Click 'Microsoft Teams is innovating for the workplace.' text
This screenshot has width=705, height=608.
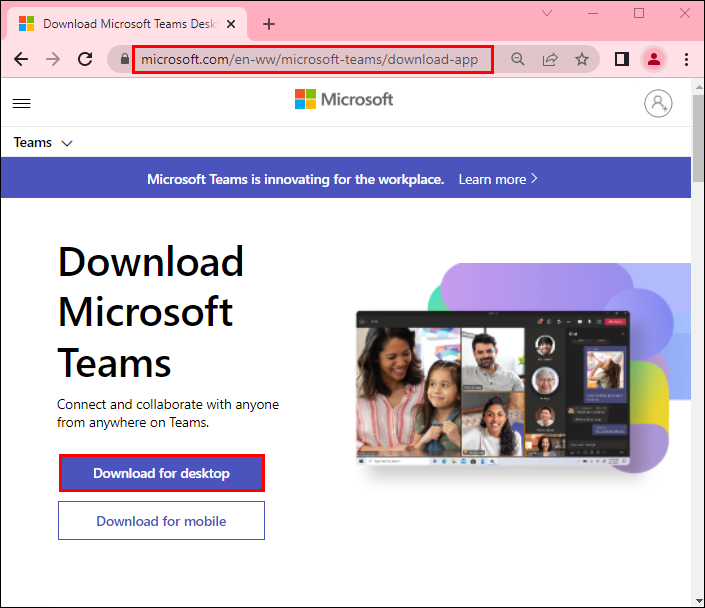295,179
